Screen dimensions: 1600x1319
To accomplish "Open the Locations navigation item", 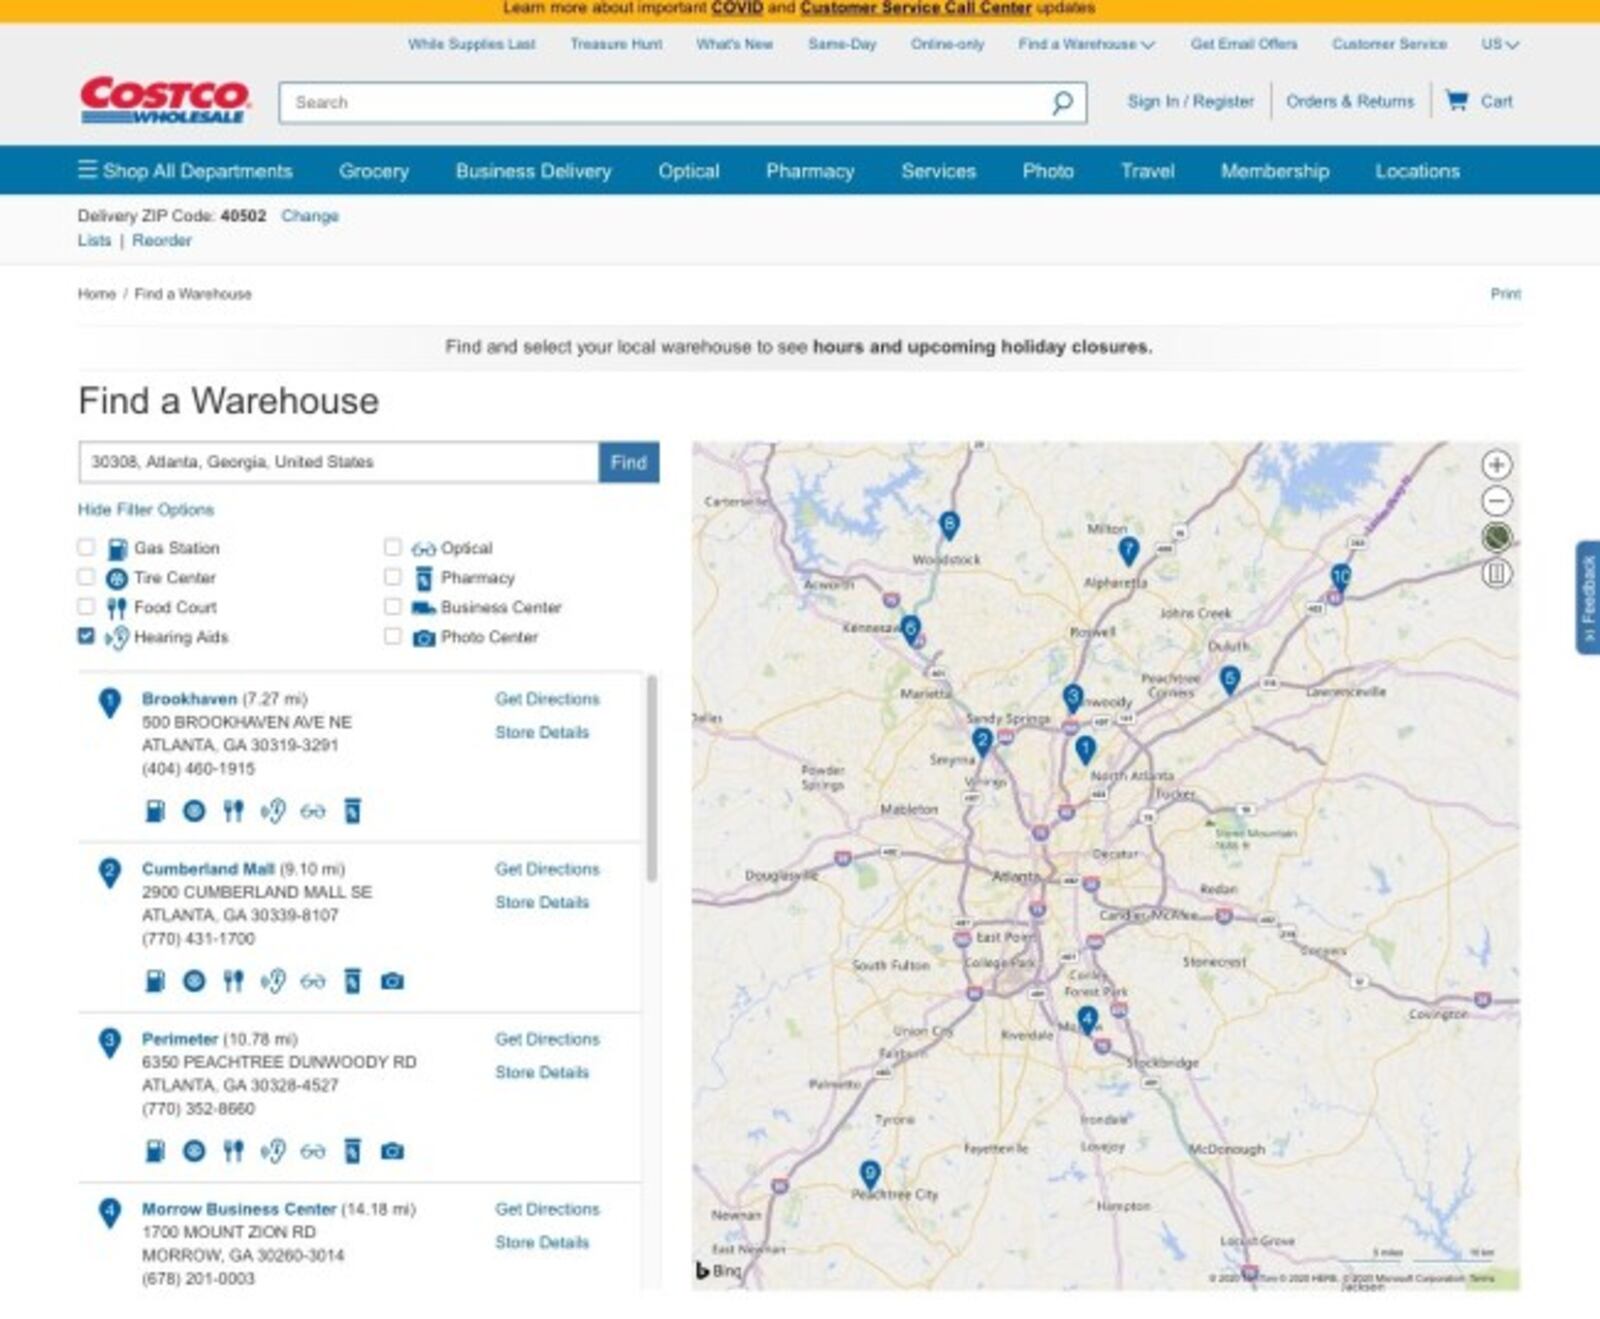I will tap(1417, 171).
